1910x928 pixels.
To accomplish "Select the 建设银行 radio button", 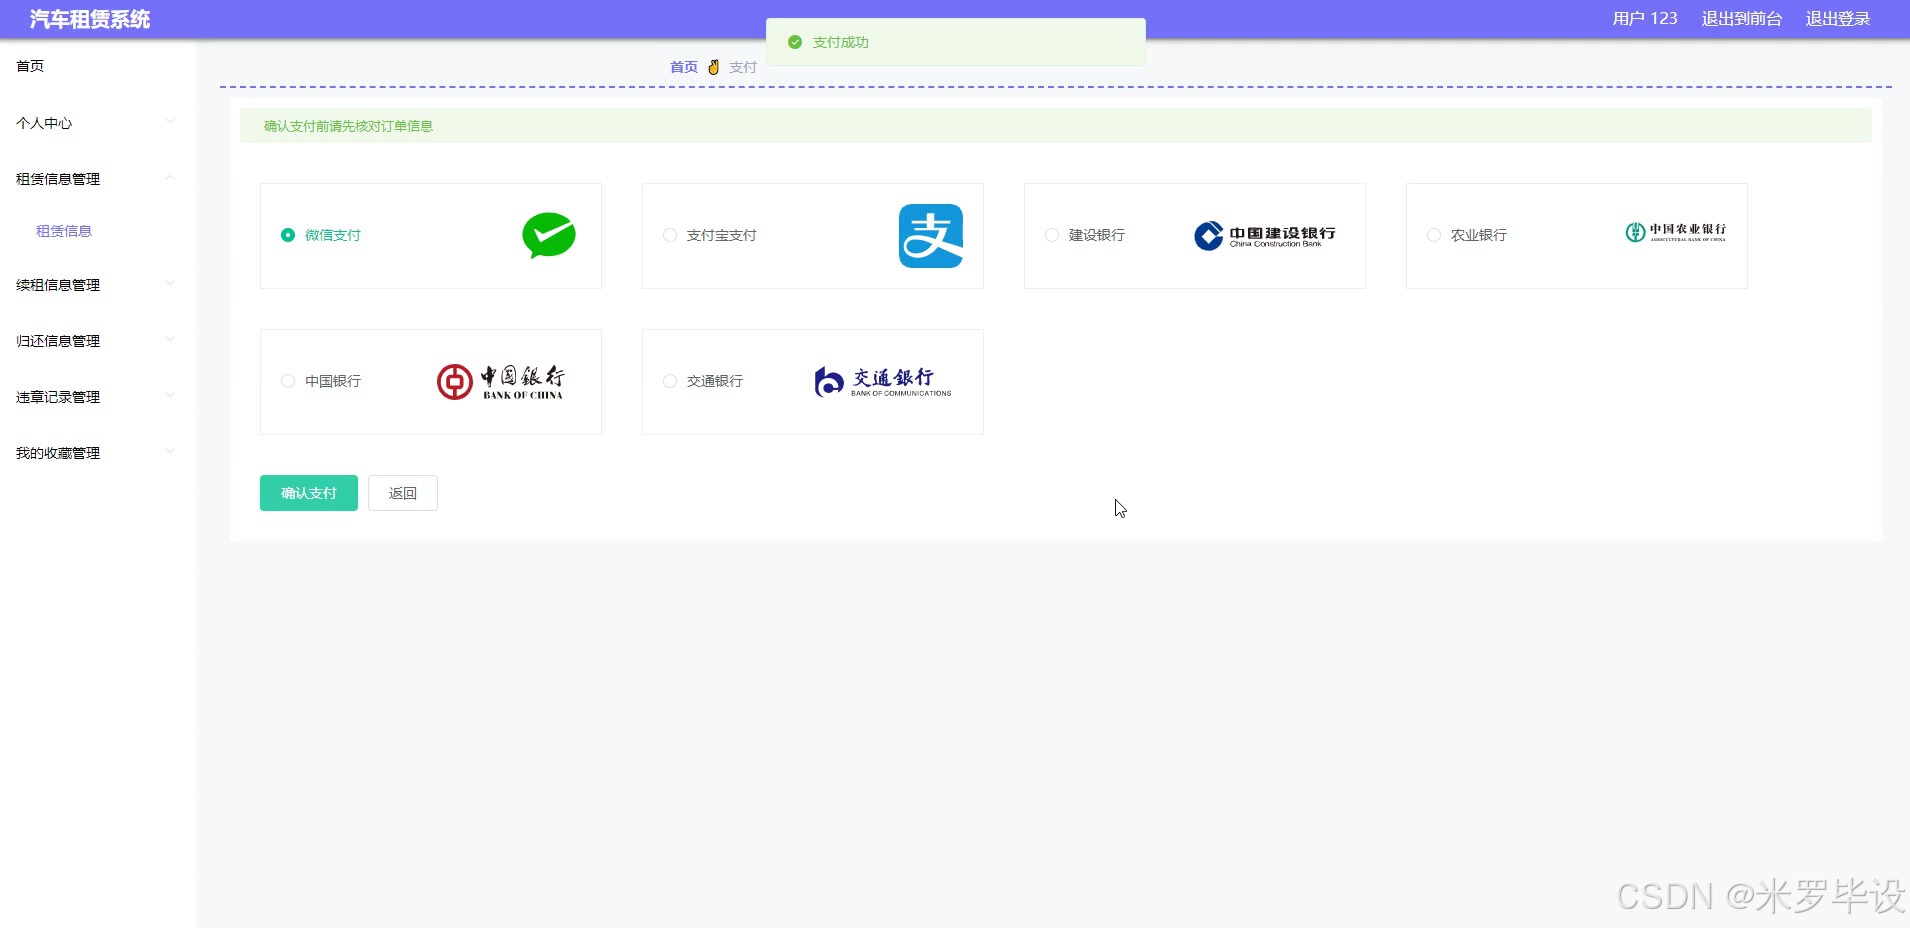I will tap(1052, 235).
